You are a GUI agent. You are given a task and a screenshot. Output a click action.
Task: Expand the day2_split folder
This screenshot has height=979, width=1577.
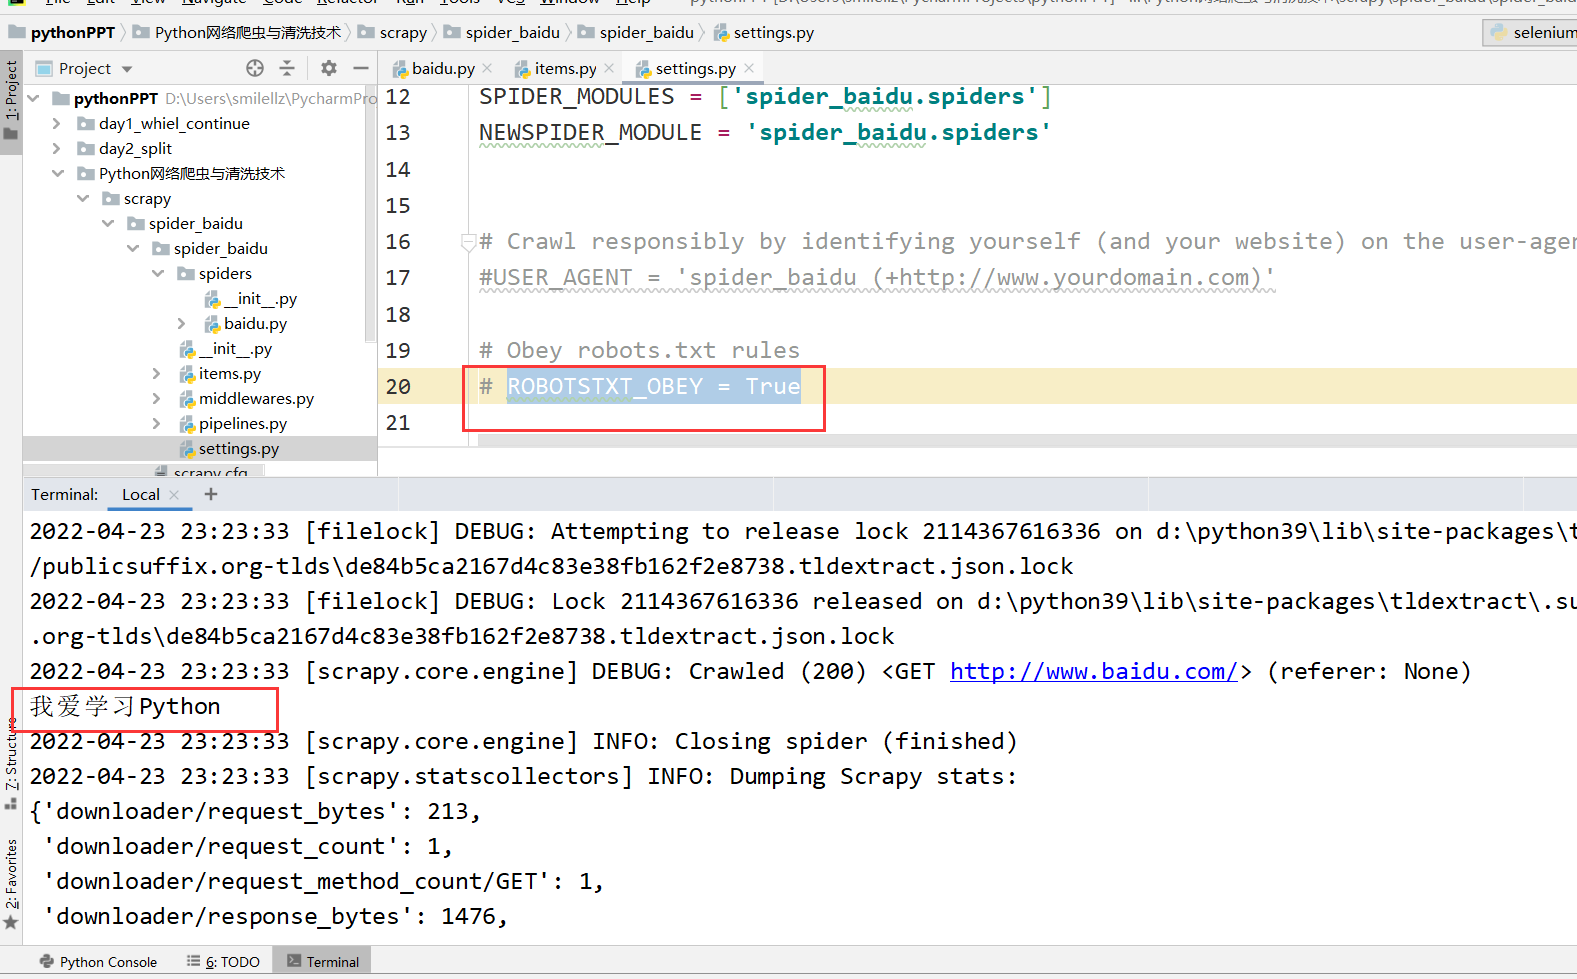pos(57,148)
